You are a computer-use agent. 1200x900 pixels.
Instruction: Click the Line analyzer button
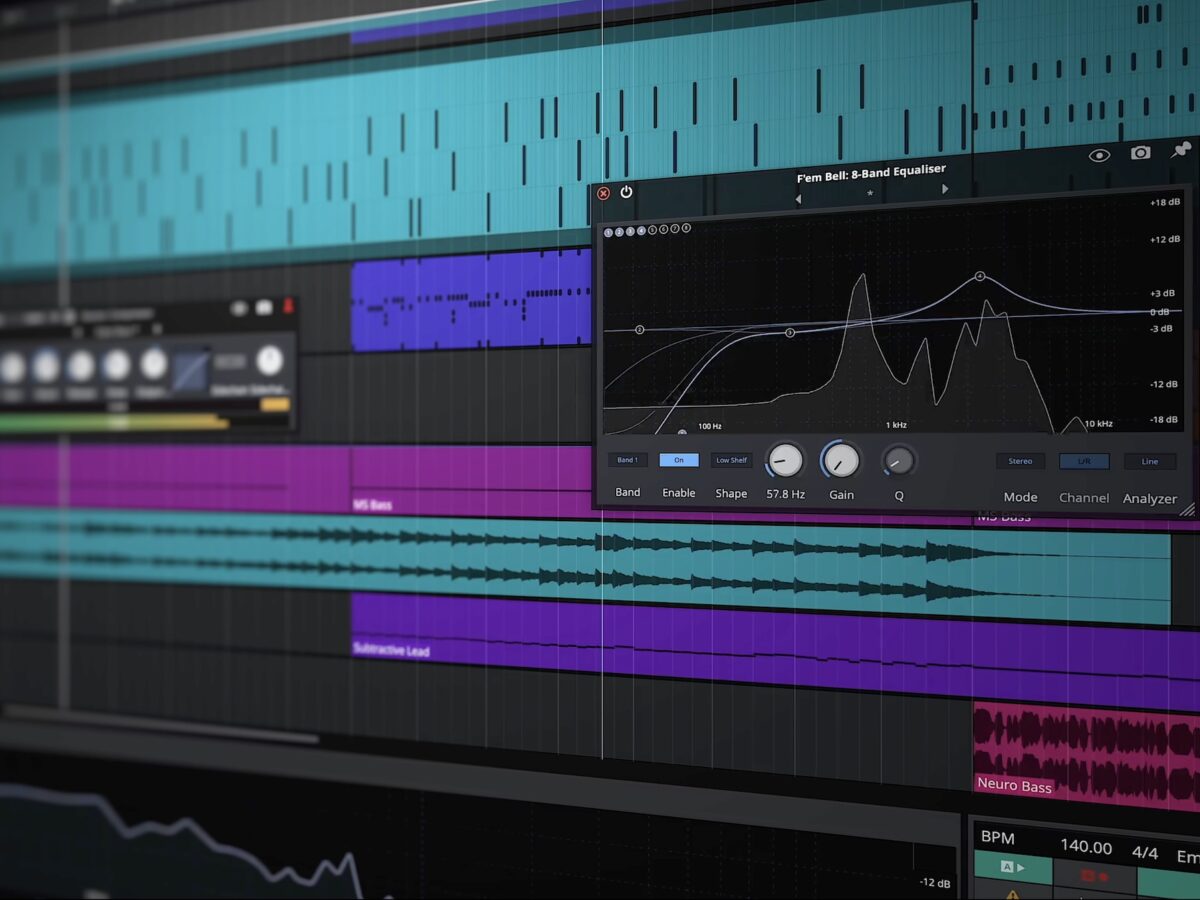tap(1149, 461)
